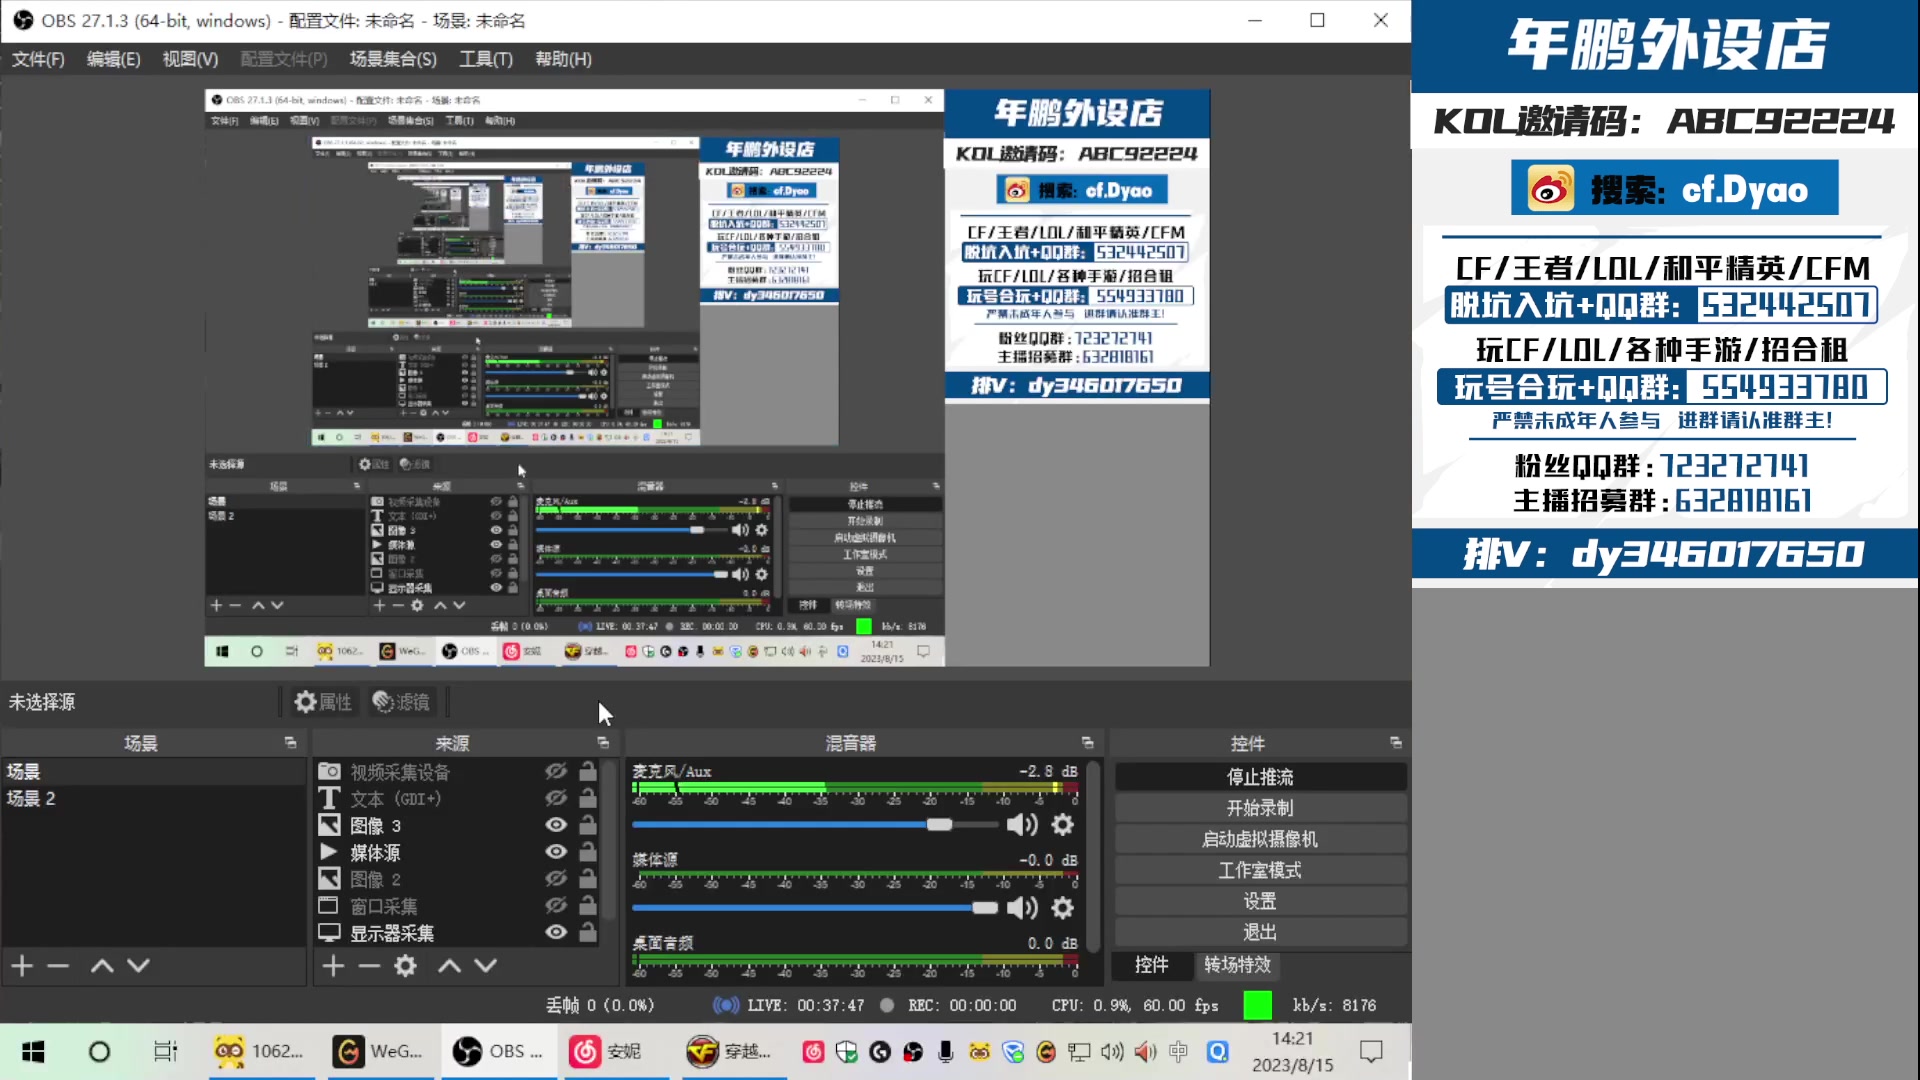
Task: Open OBS 设置 settings
Action: click(x=1260, y=901)
